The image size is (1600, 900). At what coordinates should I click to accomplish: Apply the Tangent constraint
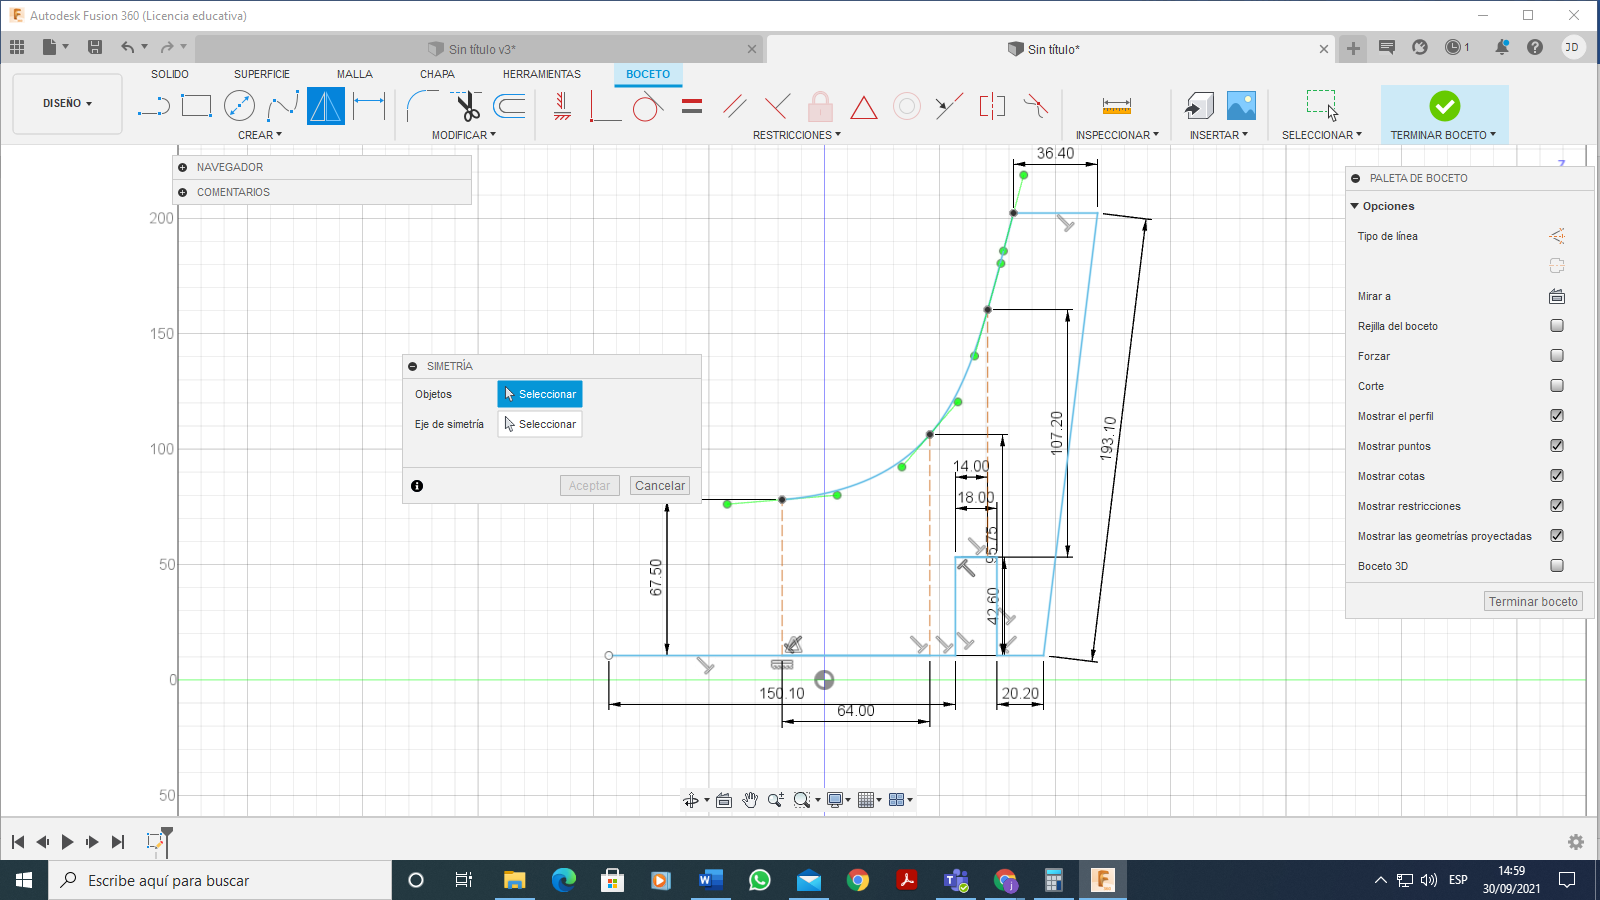tap(648, 106)
